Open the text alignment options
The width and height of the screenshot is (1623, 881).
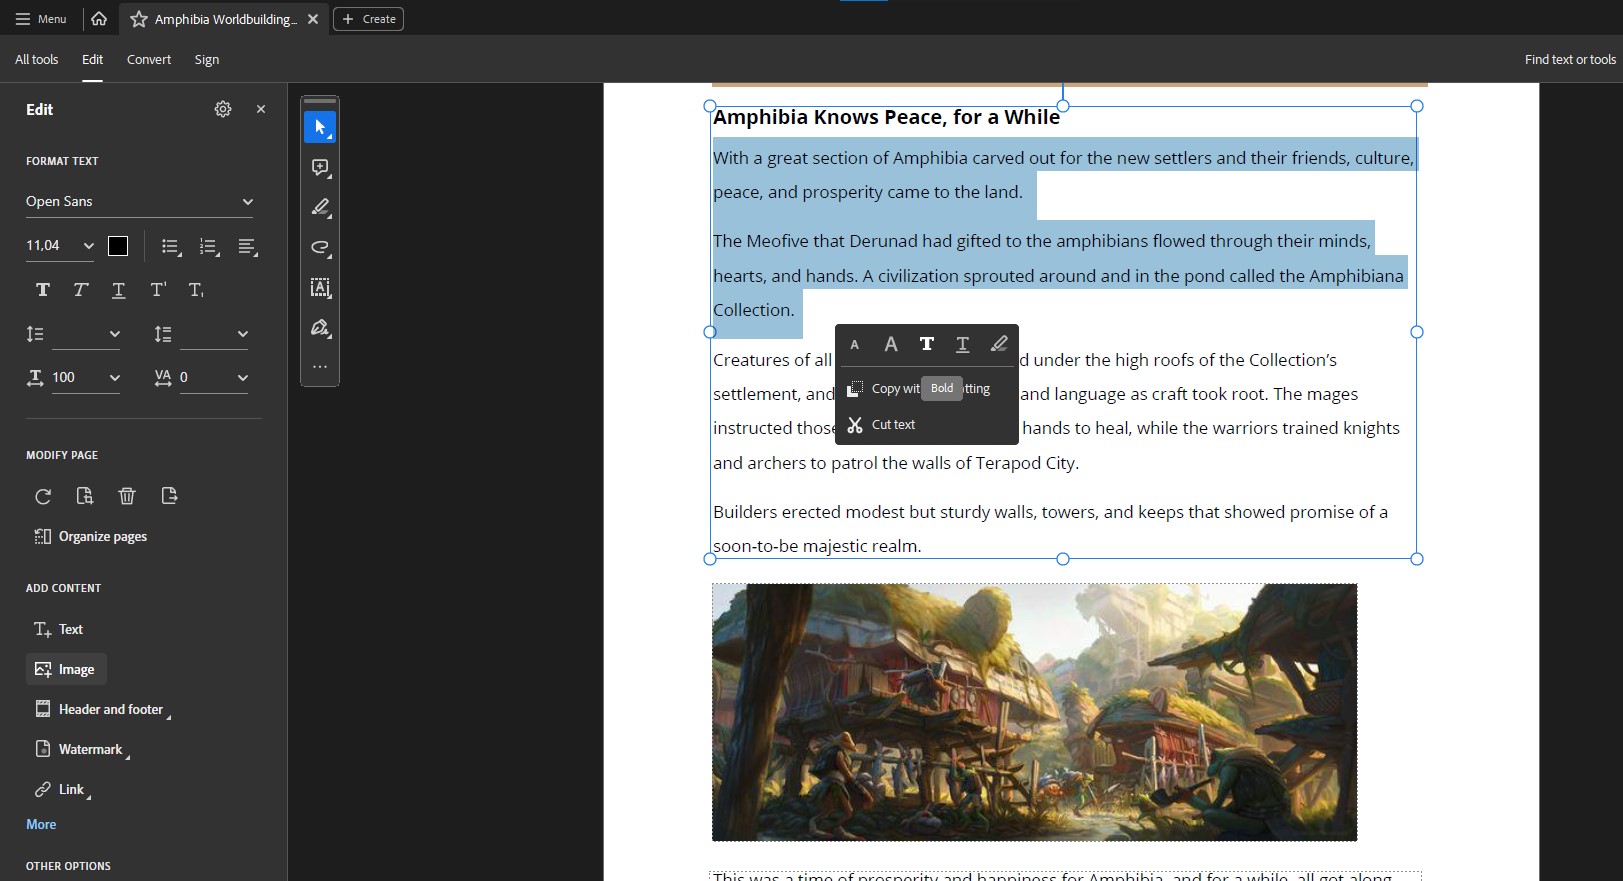[x=248, y=247]
